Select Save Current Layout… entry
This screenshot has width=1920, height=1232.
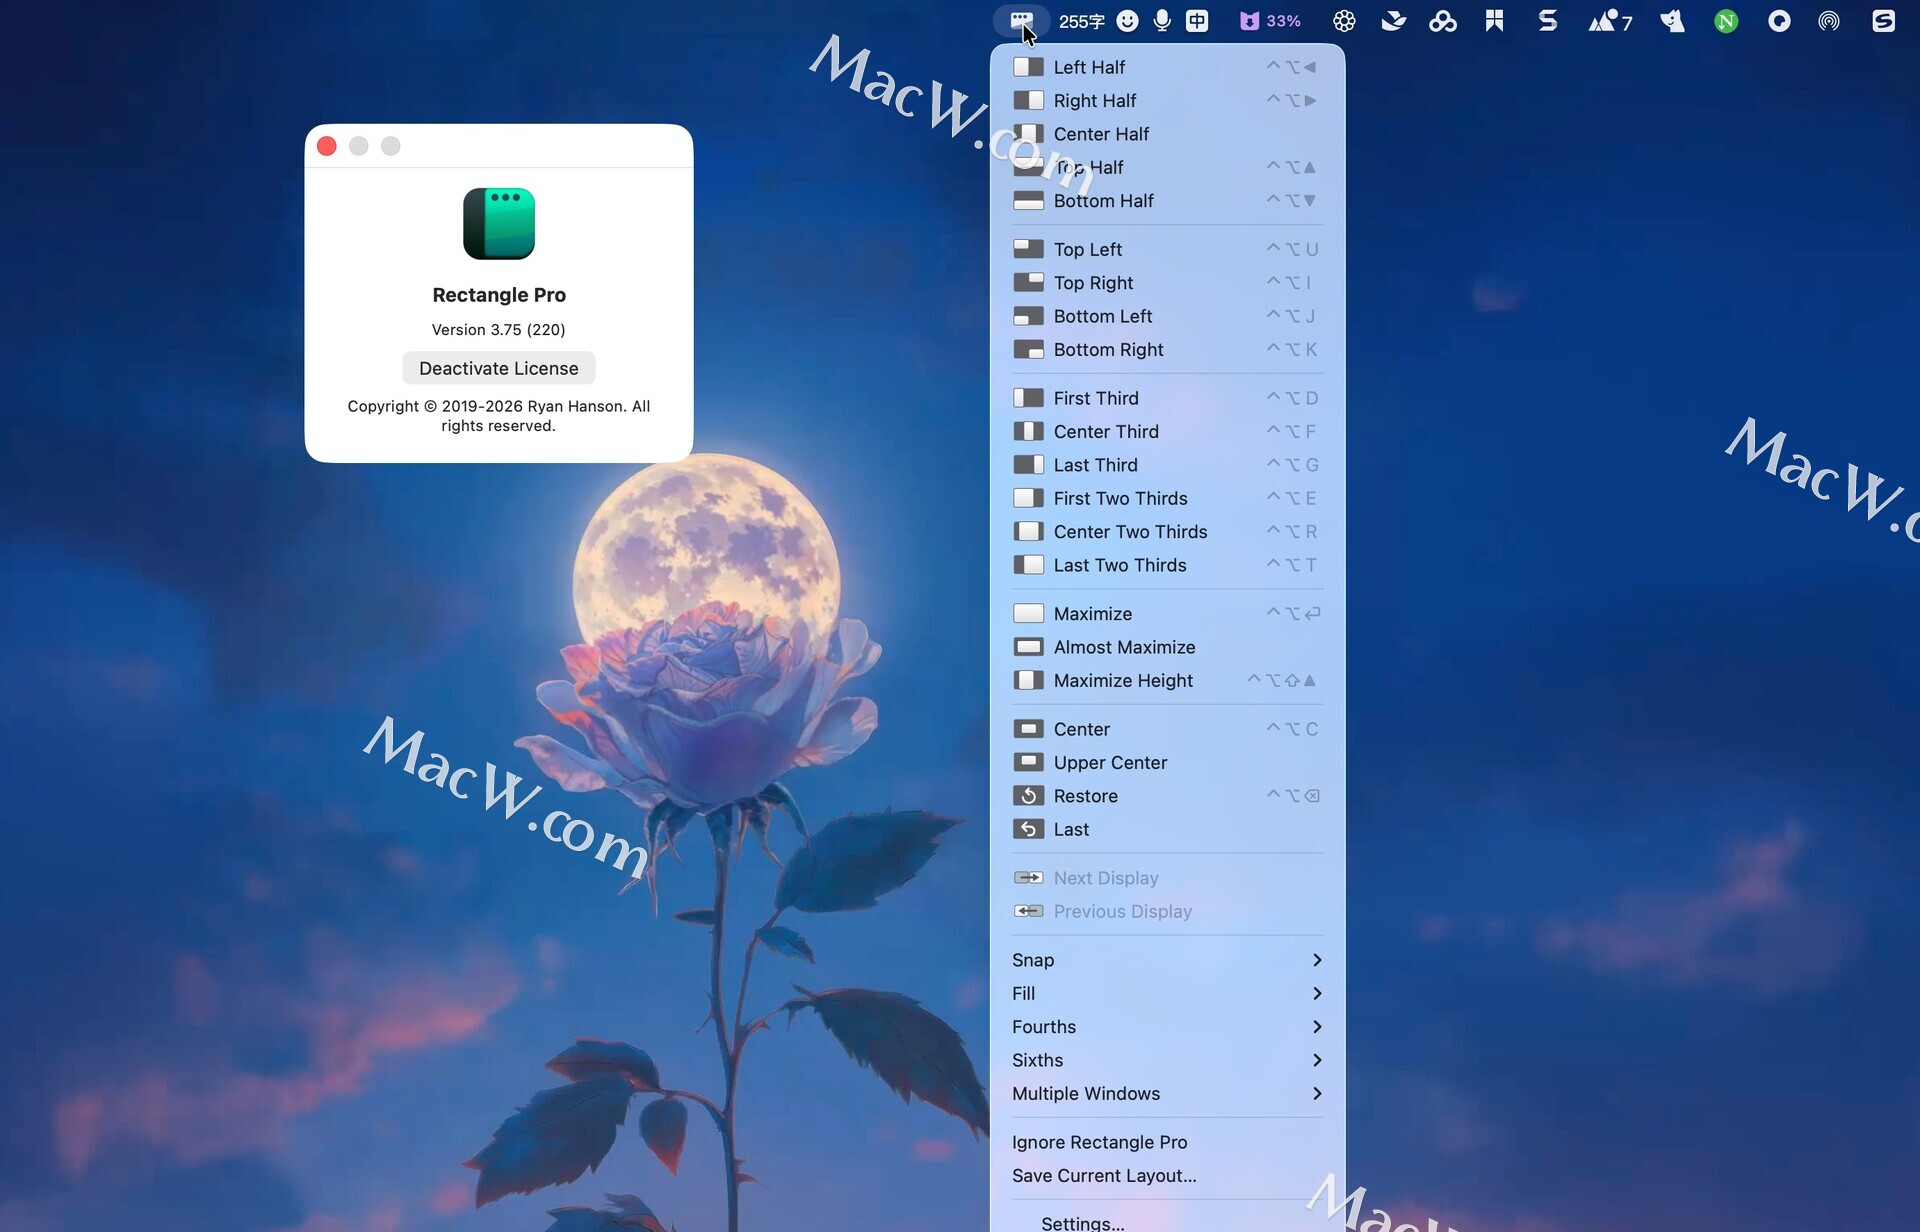click(x=1104, y=1176)
